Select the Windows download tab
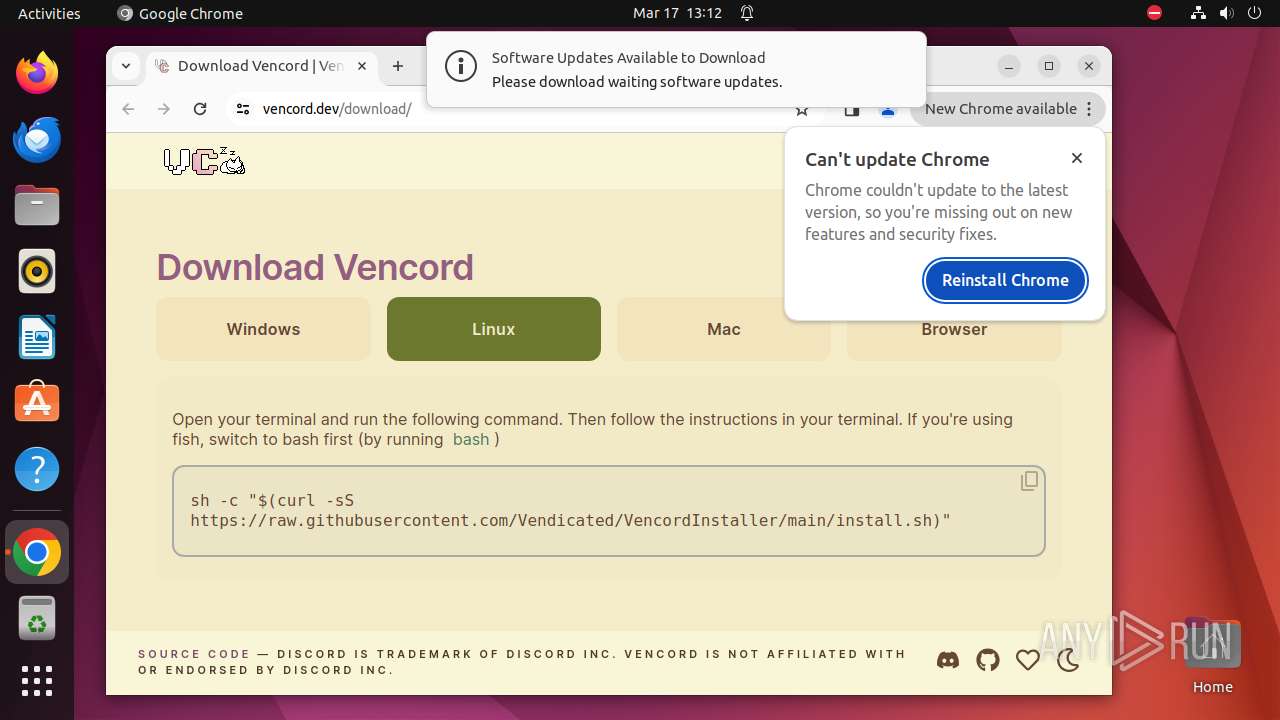Viewport: 1280px width, 720px height. (263, 329)
